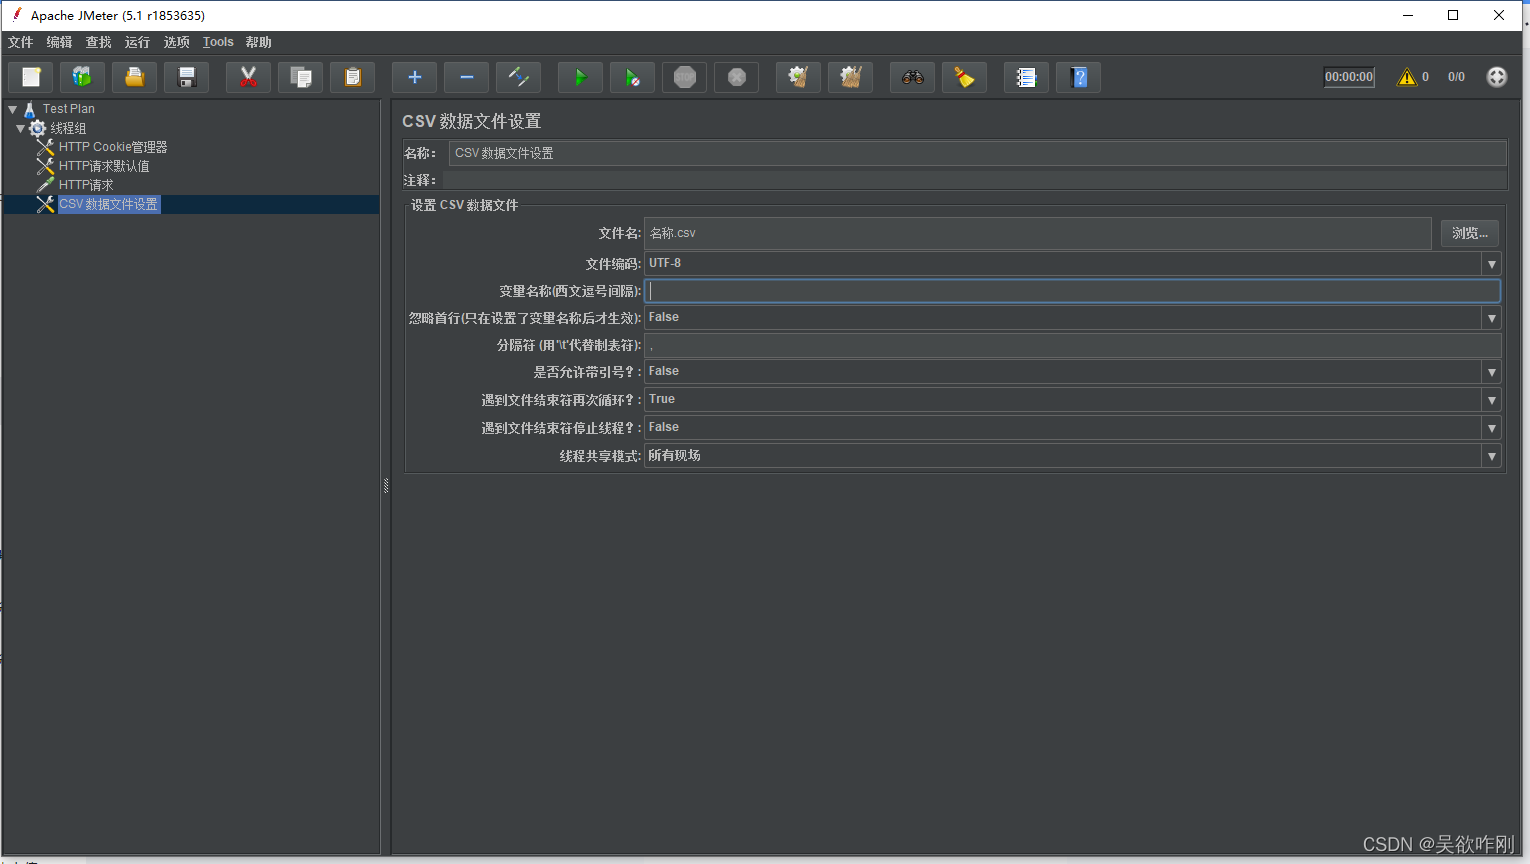This screenshot has height=864, width=1530.
Task: Open the 帮助 menu
Action: 259,42
